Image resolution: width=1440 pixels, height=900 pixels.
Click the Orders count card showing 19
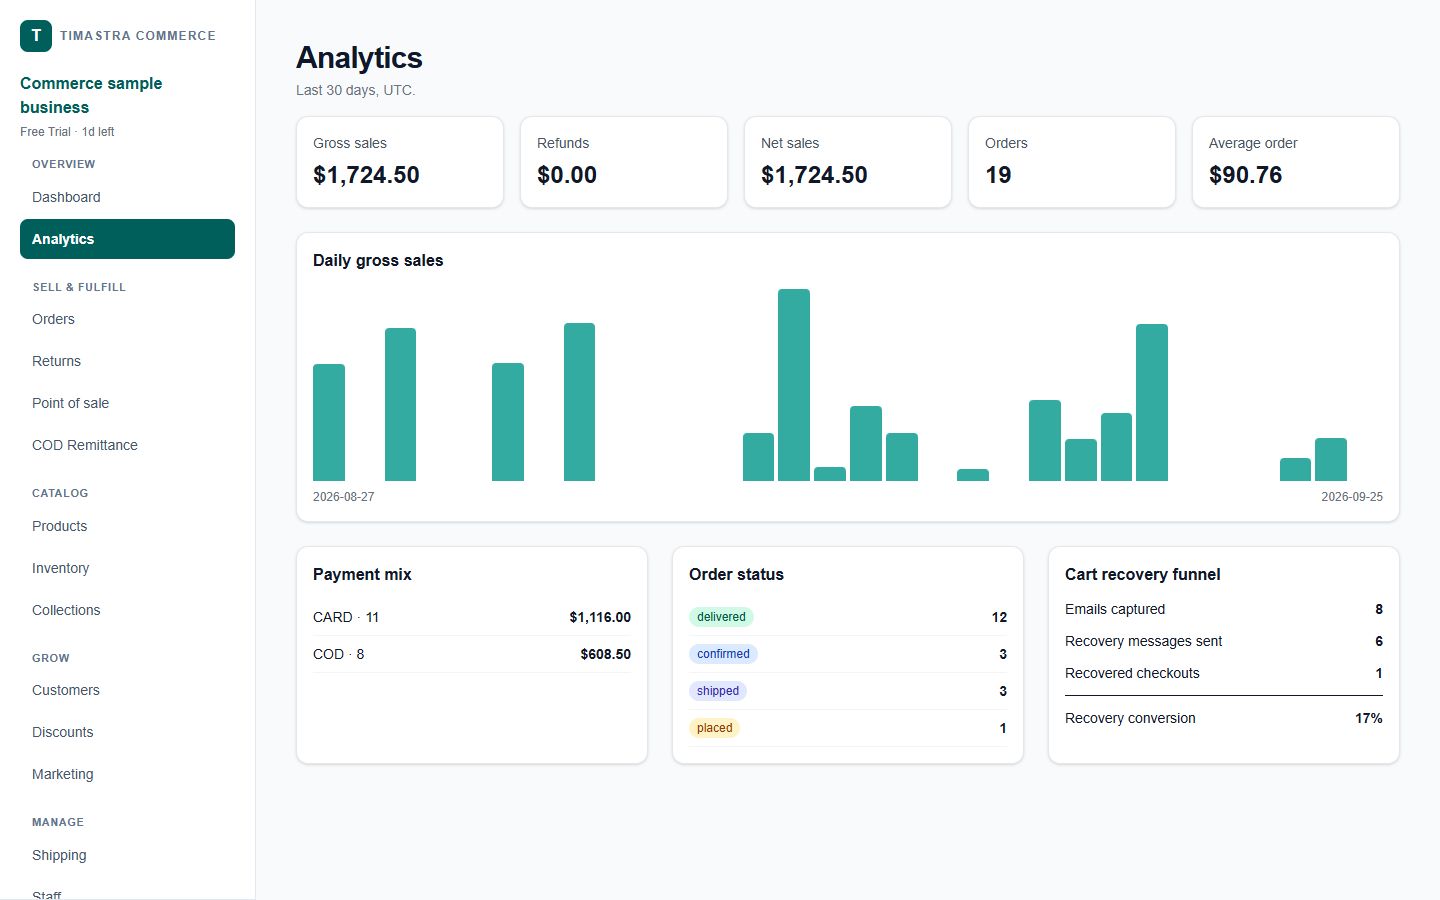1072,162
